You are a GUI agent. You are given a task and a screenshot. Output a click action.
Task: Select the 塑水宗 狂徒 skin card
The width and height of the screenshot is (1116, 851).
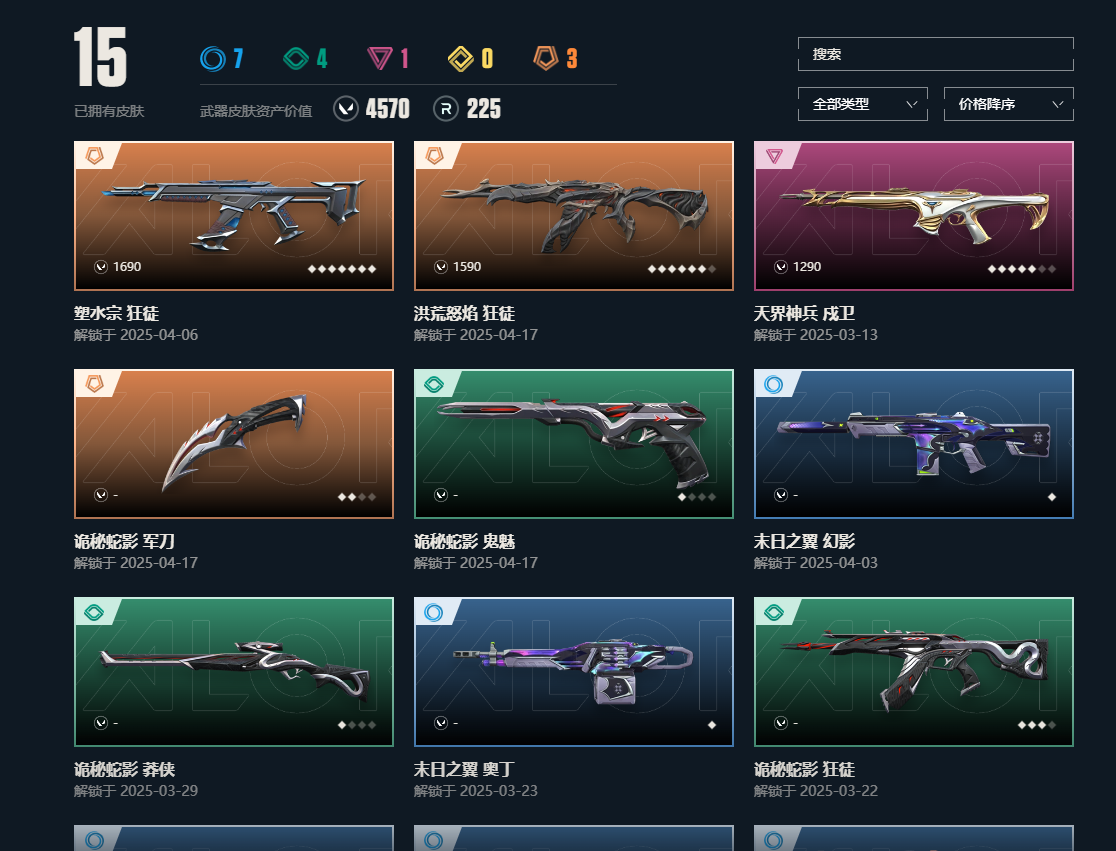(x=233, y=216)
